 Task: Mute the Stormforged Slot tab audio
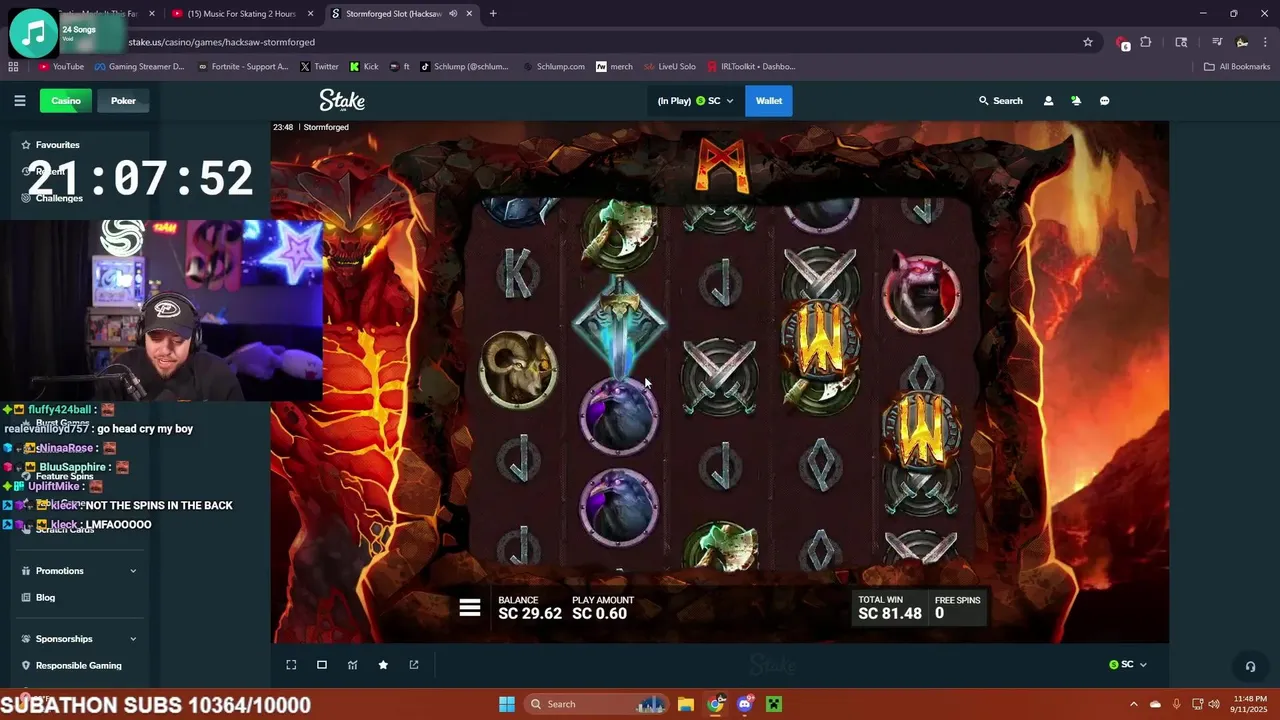point(453,14)
